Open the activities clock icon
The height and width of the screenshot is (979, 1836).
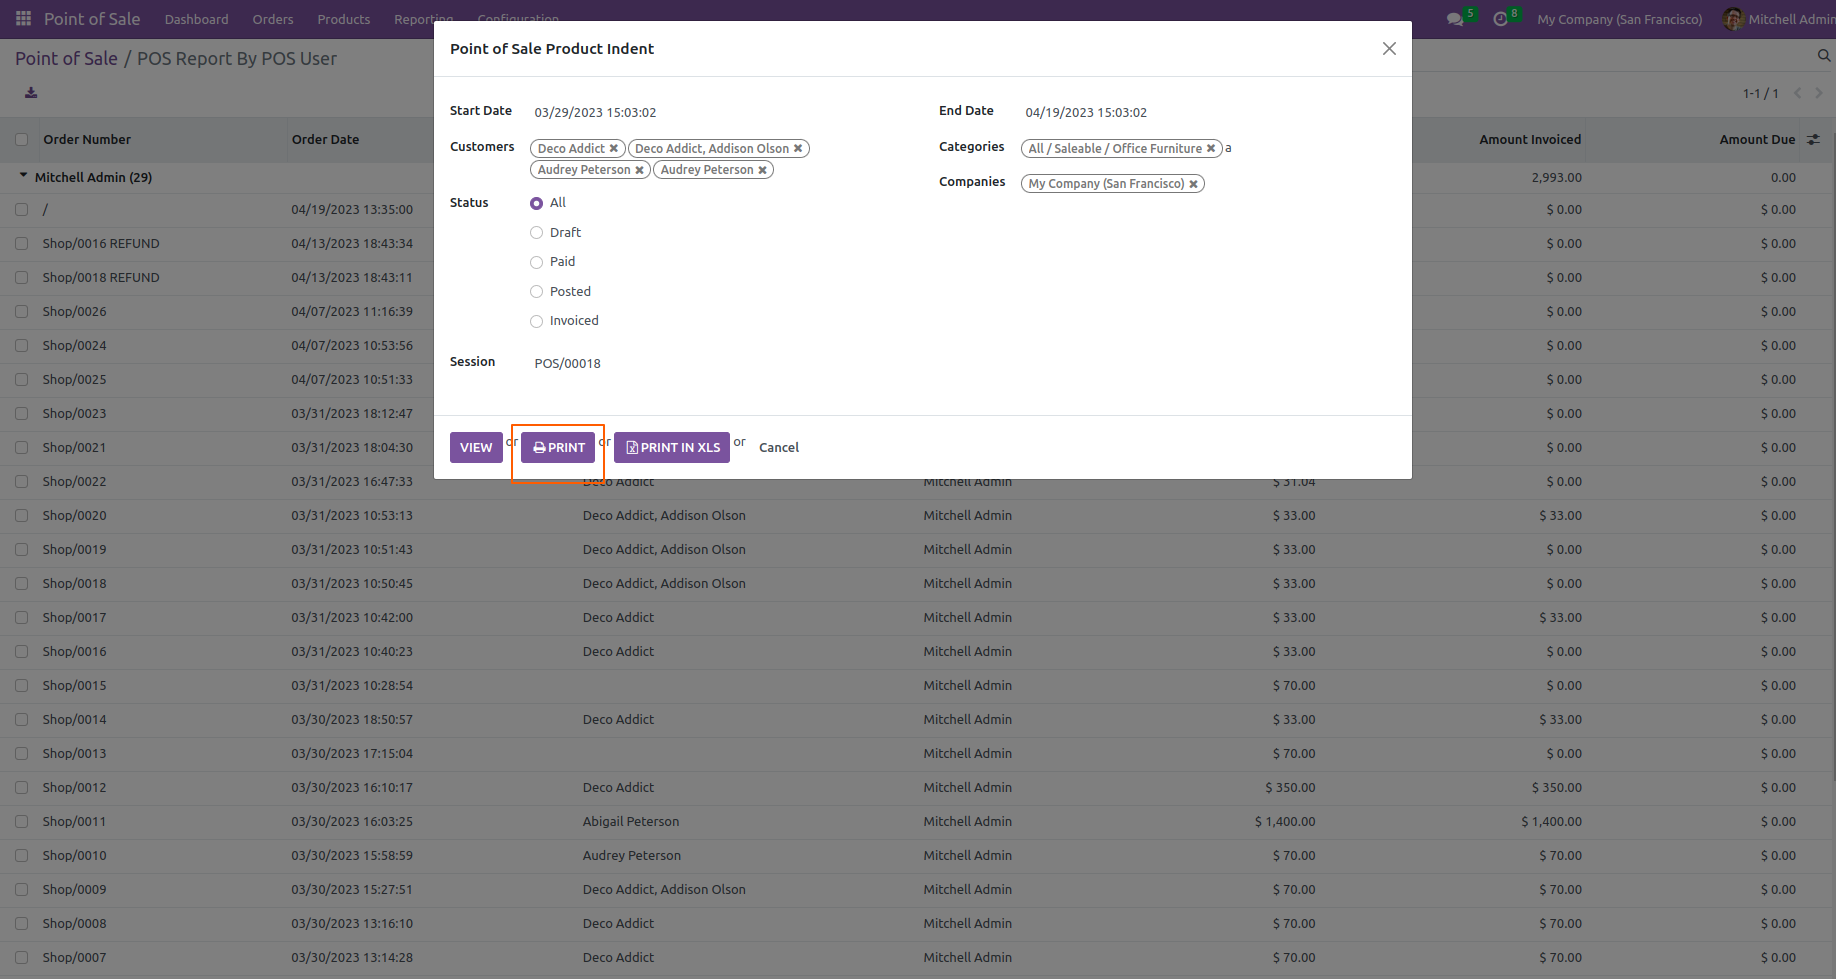pyautogui.click(x=1500, y=19)
